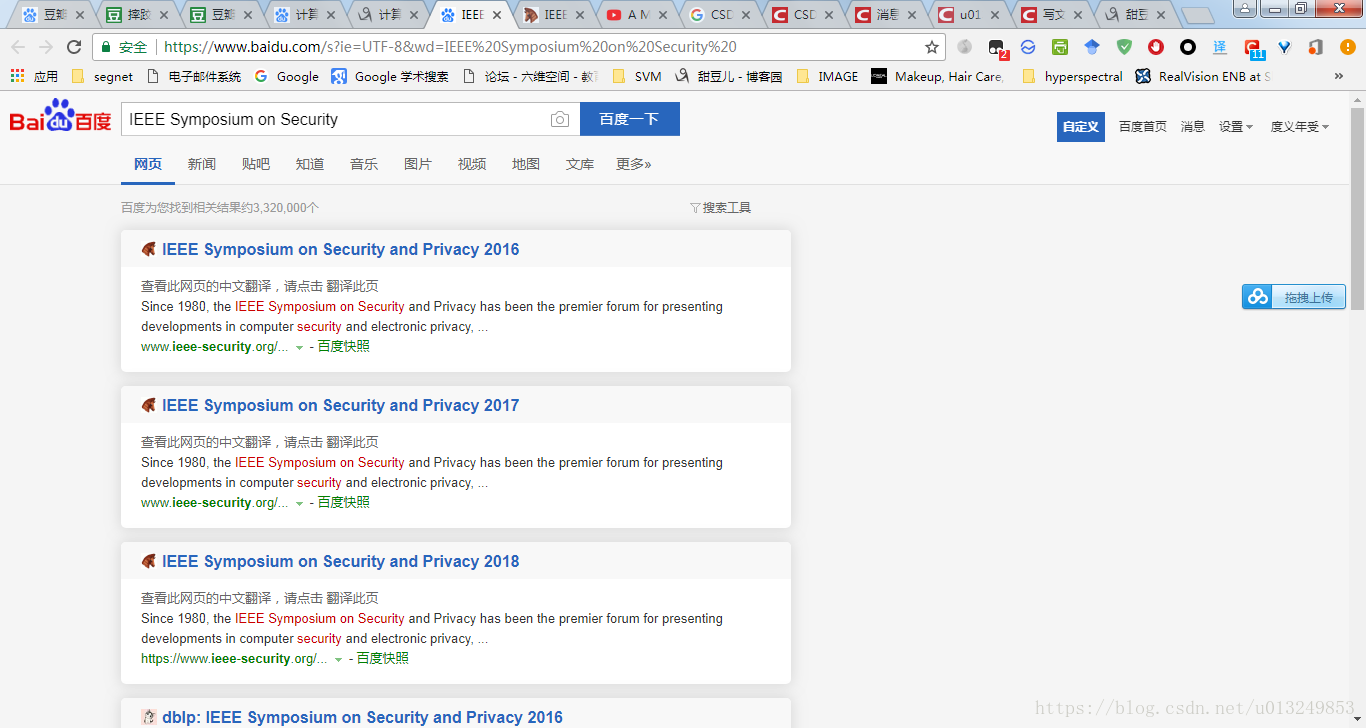The image size is (1366, 728).
Task: Select the 网页 web search tab
Action: (148, 164)
